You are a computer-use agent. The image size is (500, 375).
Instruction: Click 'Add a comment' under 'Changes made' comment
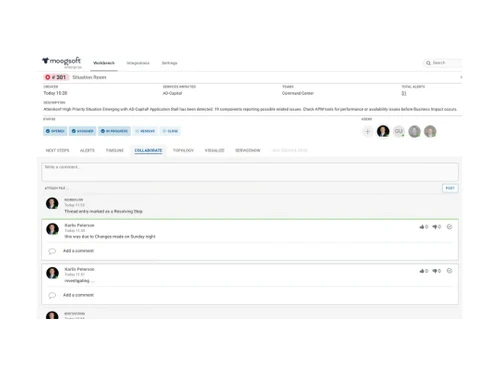tap(78, 251)
